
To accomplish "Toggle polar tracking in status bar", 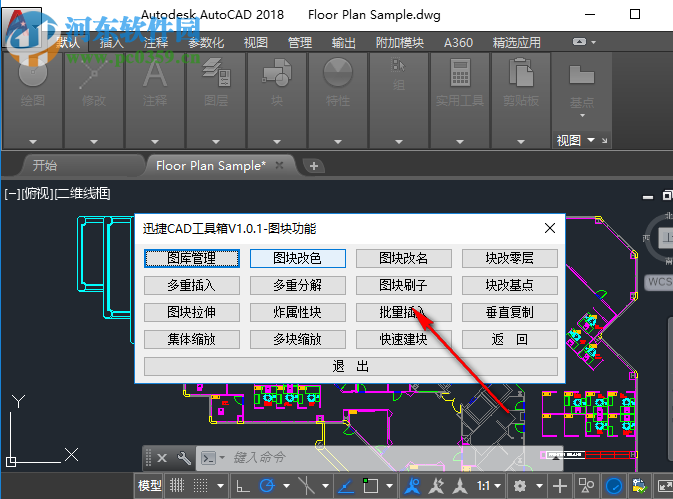I will click(x=267, y=486).
